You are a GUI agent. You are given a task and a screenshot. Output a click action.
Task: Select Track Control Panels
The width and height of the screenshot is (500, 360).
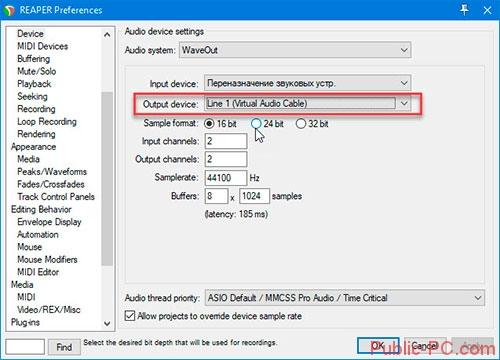pyautogui.click(x=56, y=197)
